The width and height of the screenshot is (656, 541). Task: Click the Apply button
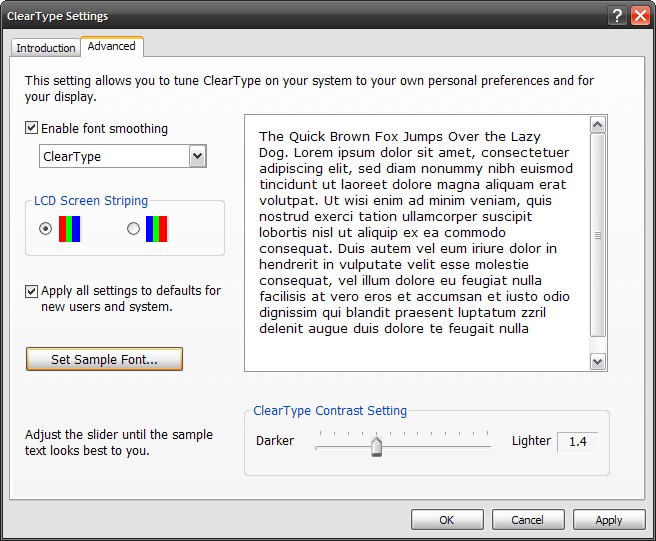[609, 520]
